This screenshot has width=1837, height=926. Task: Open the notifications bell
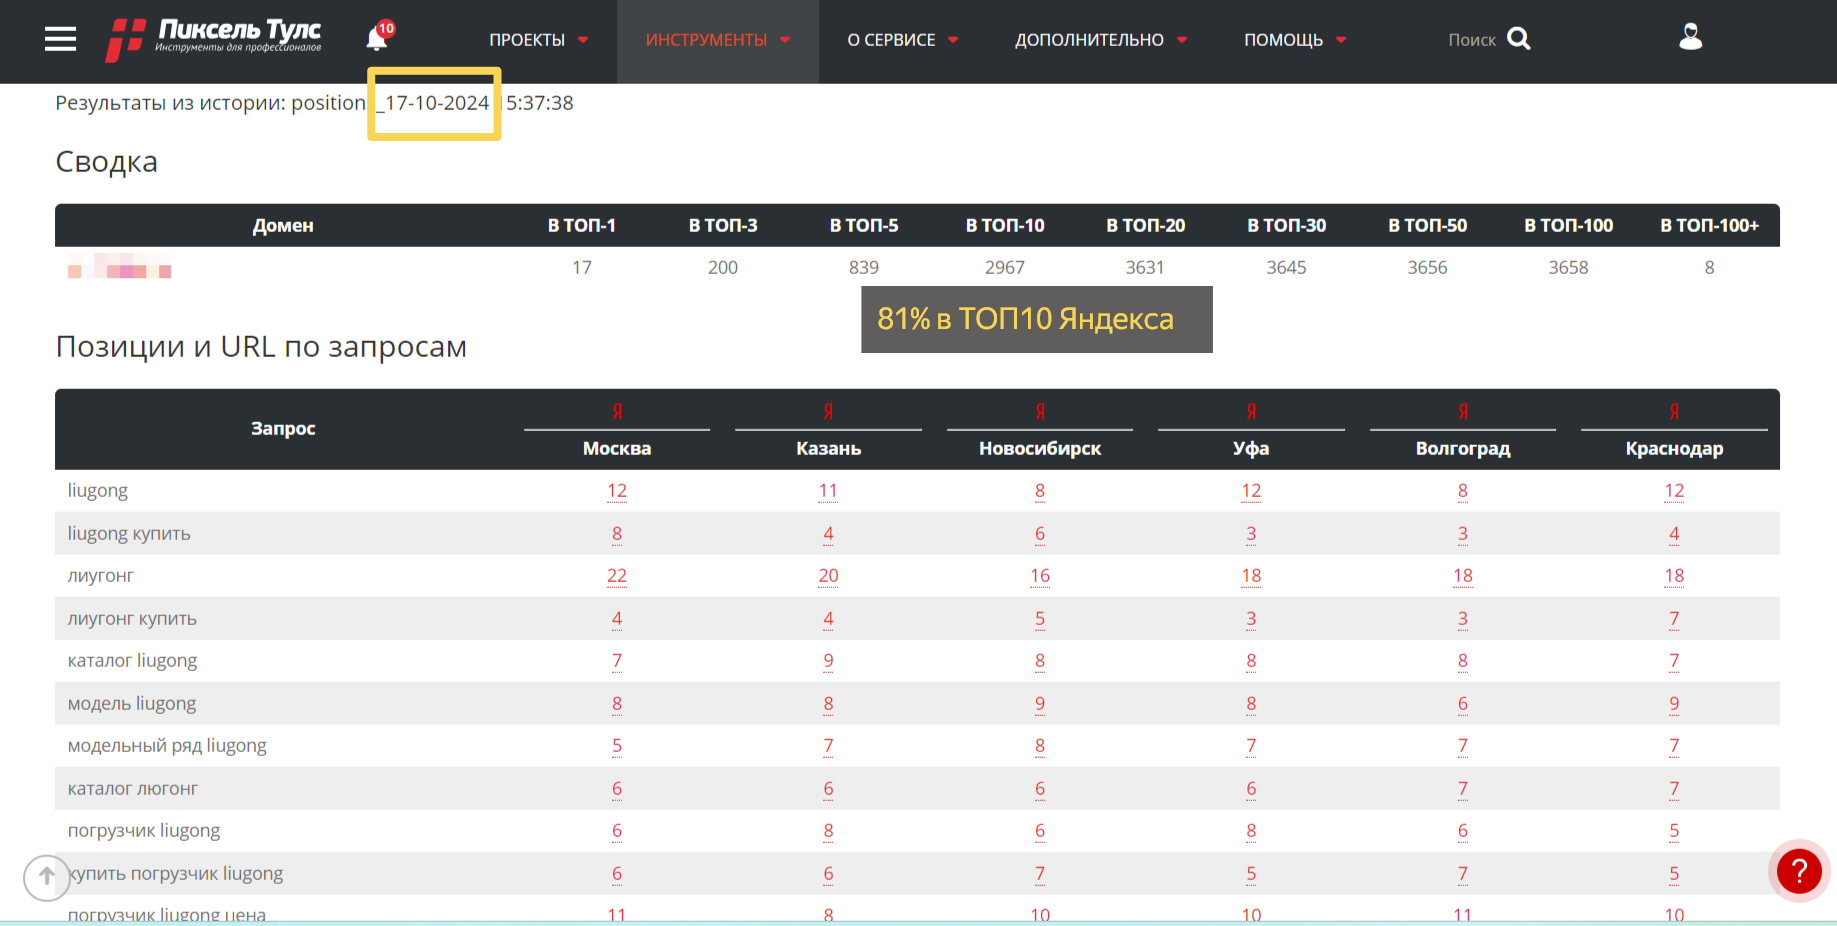tap(377, 38)
